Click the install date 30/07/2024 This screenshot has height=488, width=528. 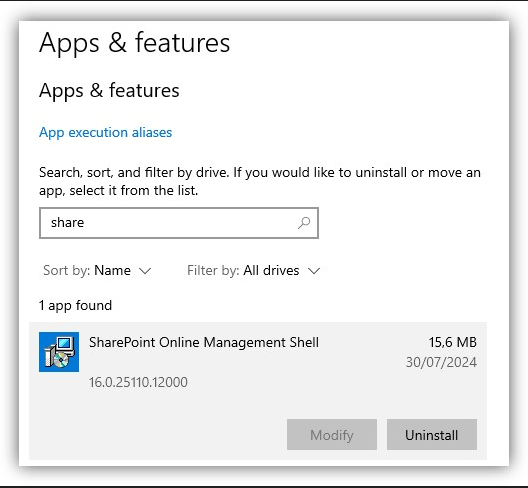tap(441, 362)
